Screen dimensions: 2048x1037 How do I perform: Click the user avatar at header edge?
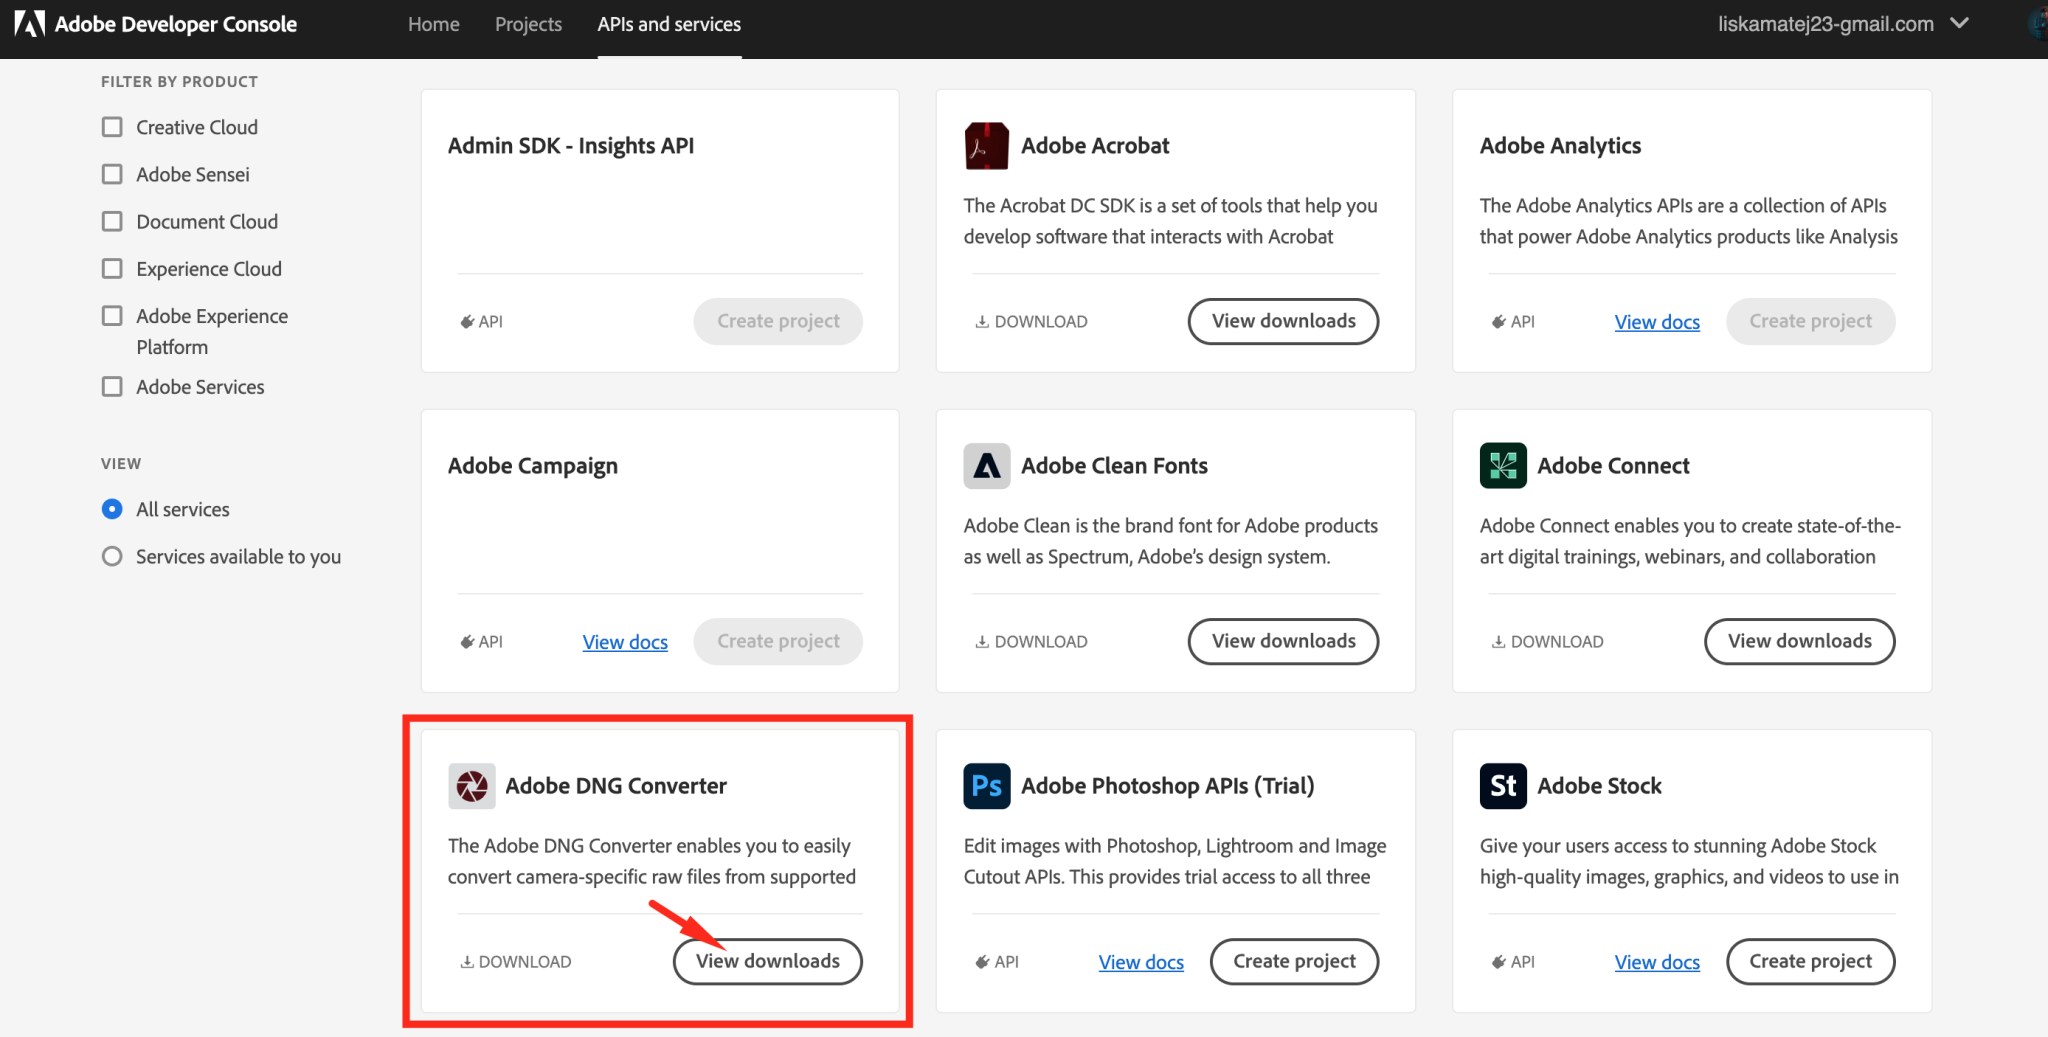click(x=2038, y=24)
